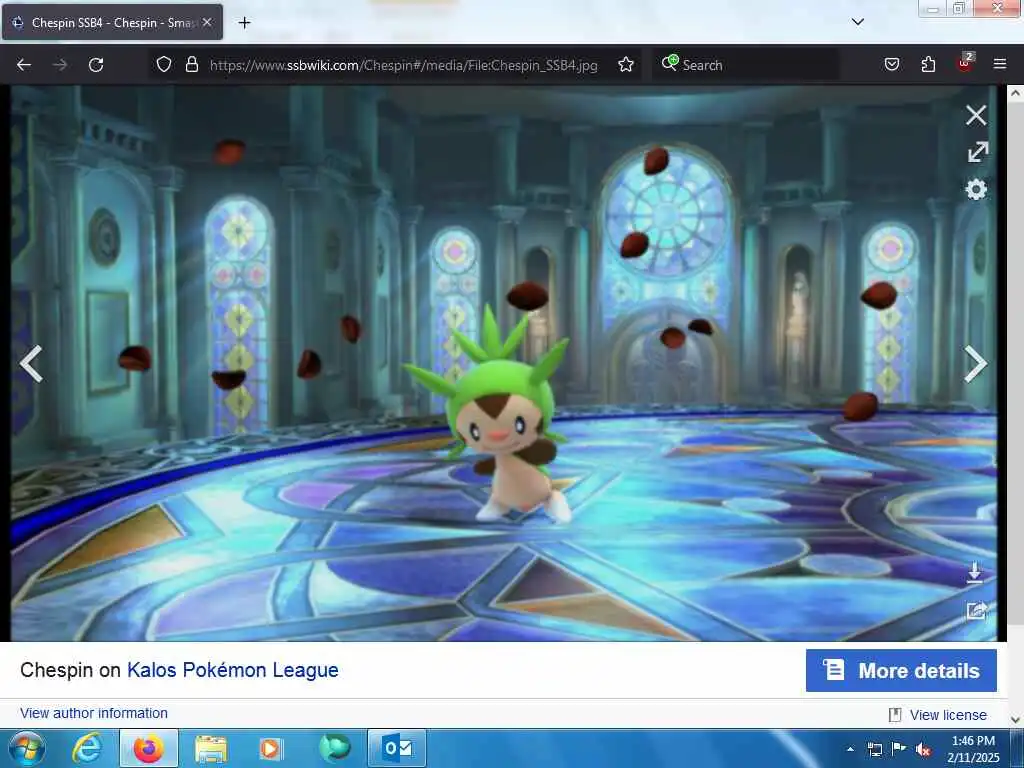Open the Windows Start menu

click(26, 748)
